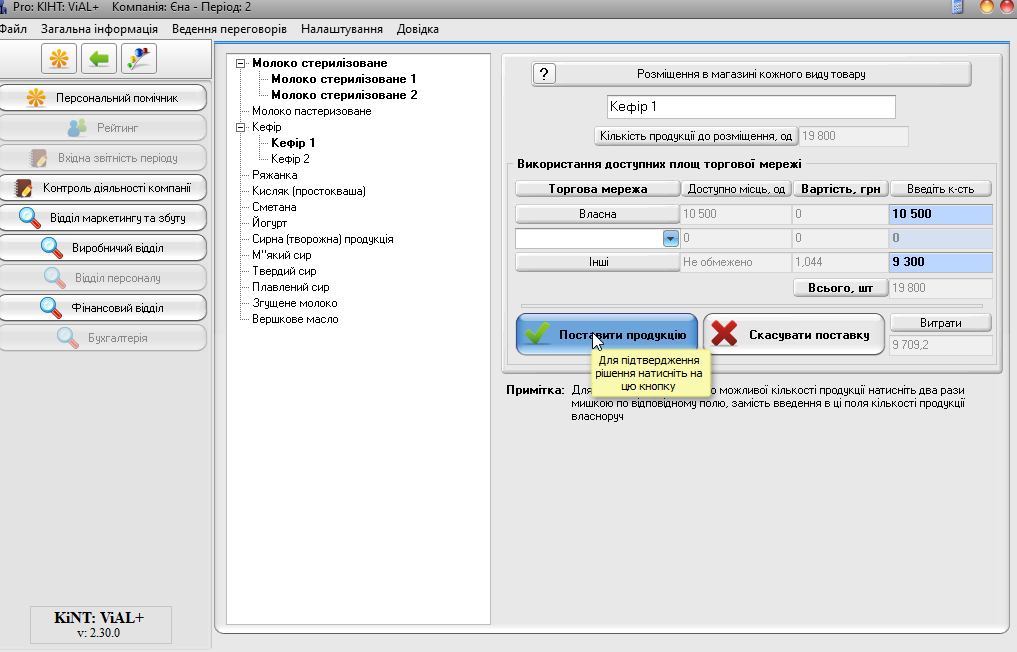The image size is (1017, 652).
Task: Select Йогурт in product tree
Action: (x=269, y=223)
